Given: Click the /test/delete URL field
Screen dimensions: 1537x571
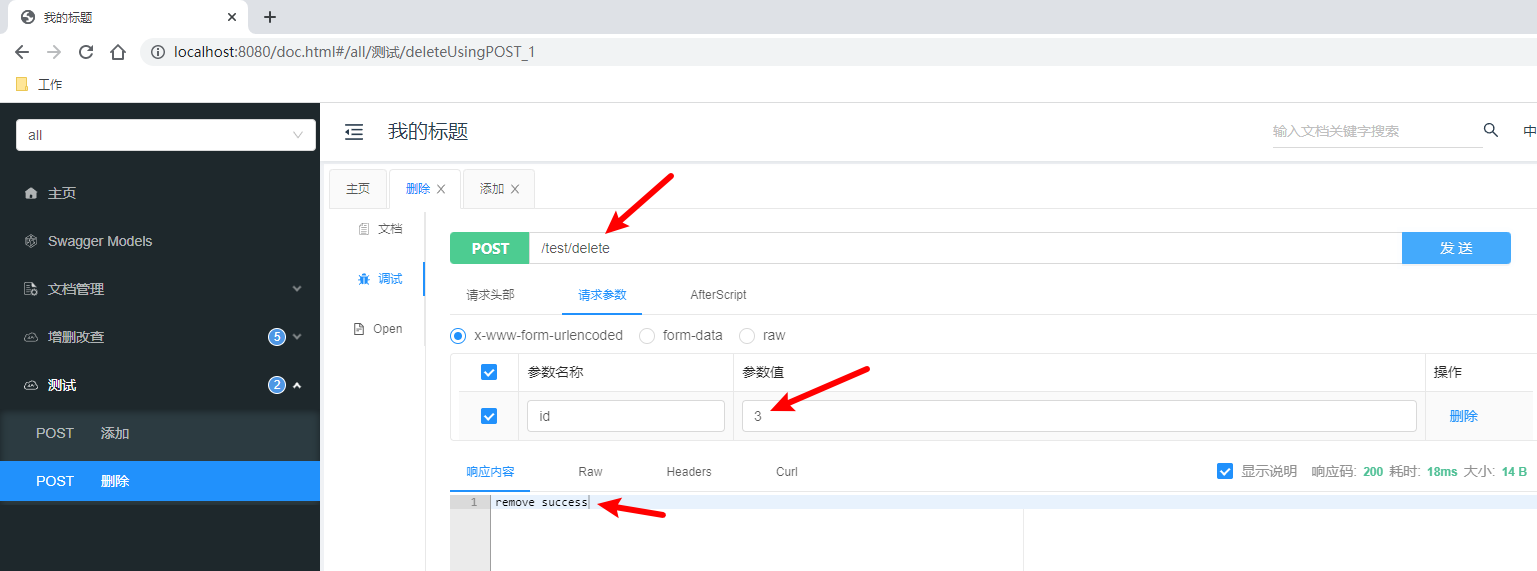Looking at the screenshot, I should point(966,248).
